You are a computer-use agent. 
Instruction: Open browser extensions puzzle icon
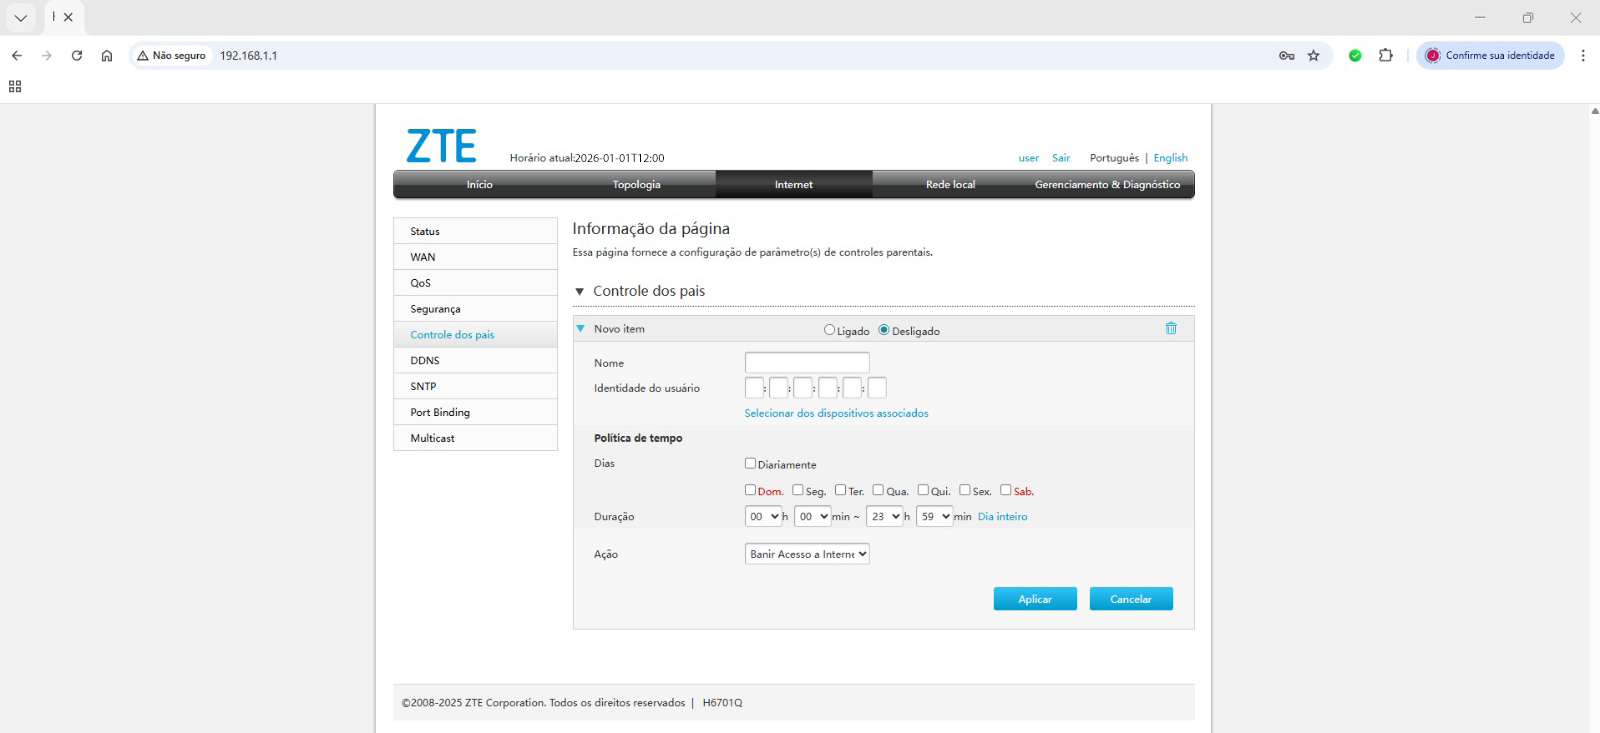coord(1385,56)
